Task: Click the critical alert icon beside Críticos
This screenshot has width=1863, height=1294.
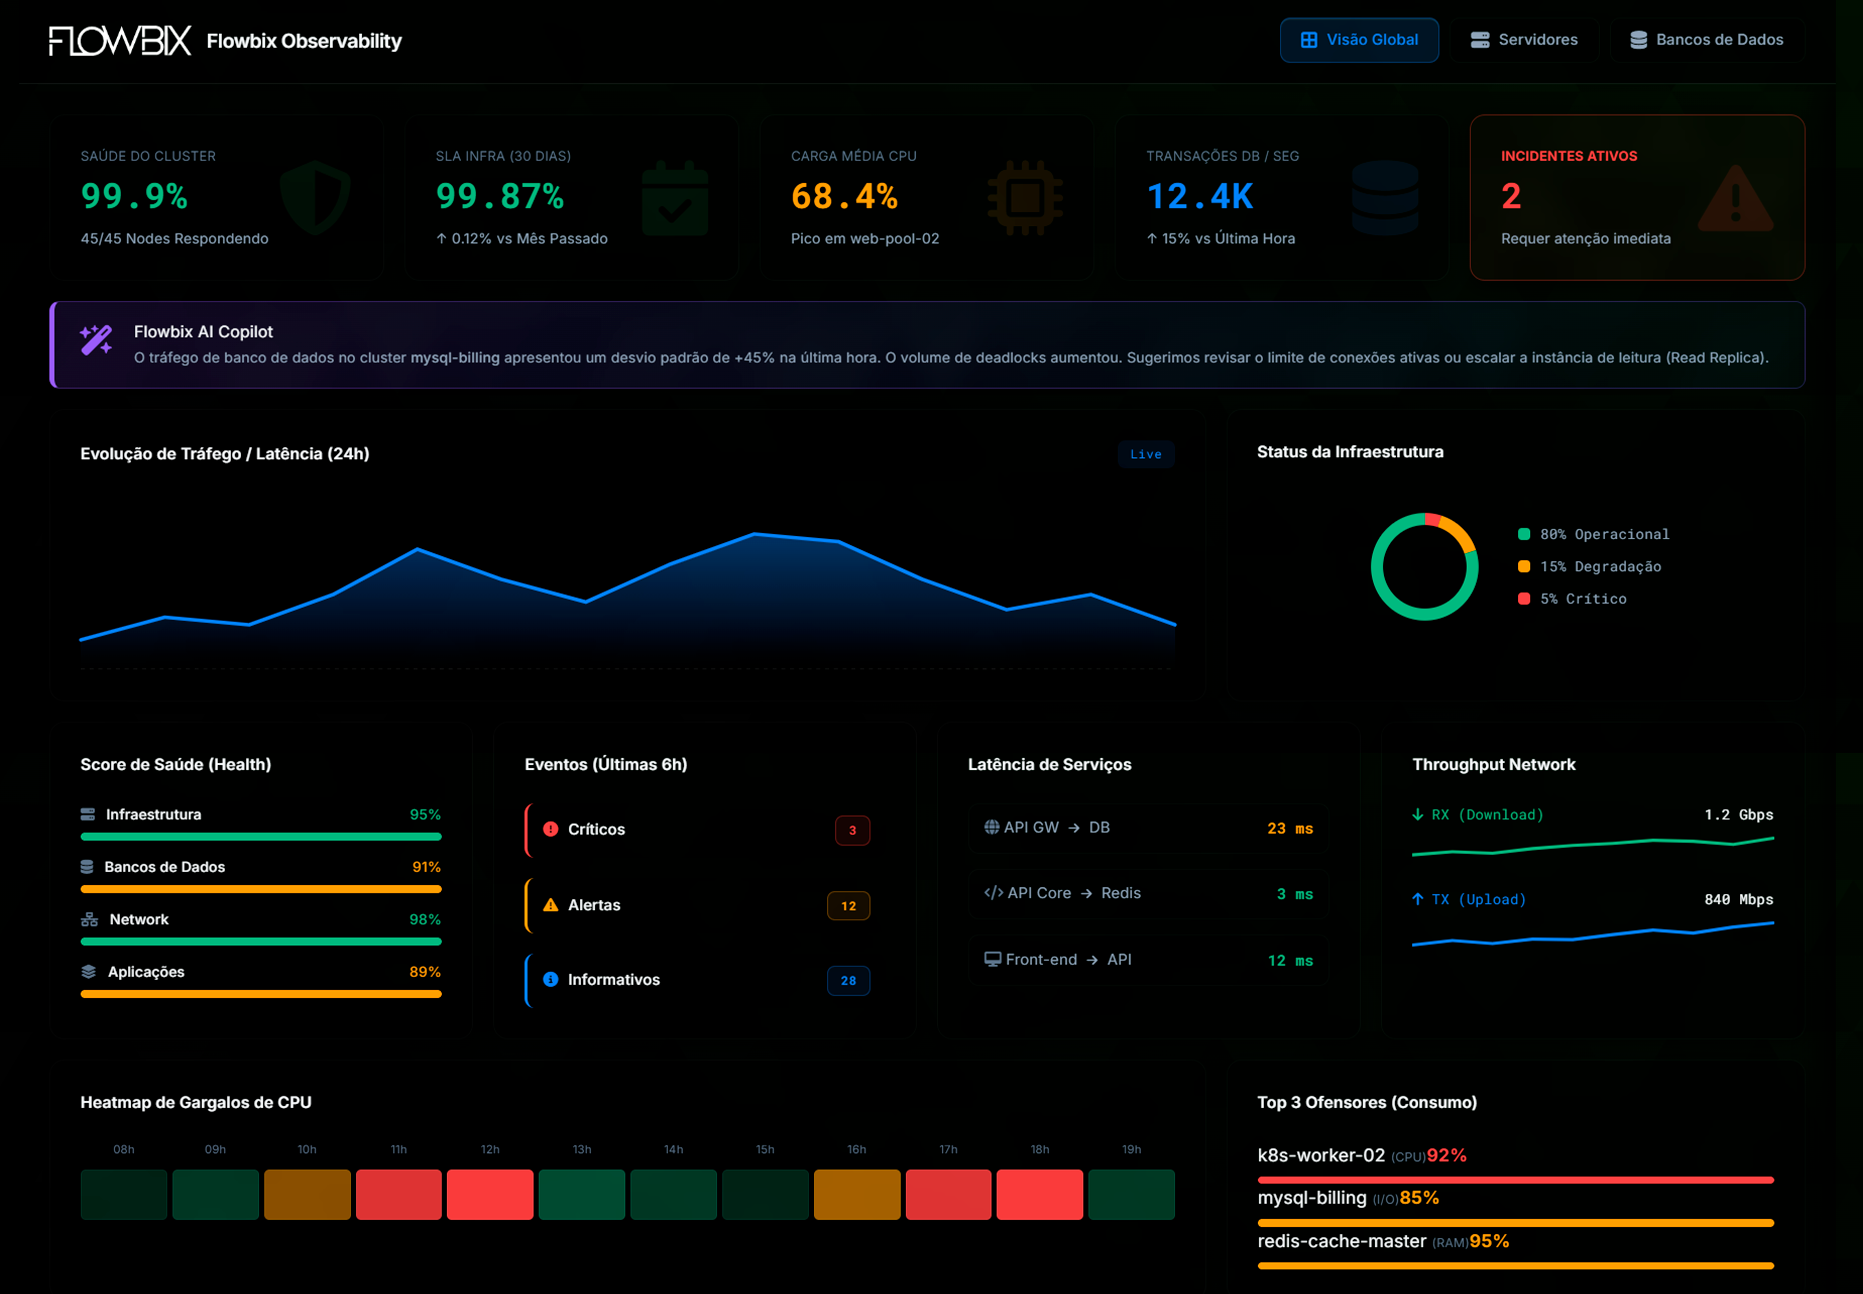Action: [549, 829]
